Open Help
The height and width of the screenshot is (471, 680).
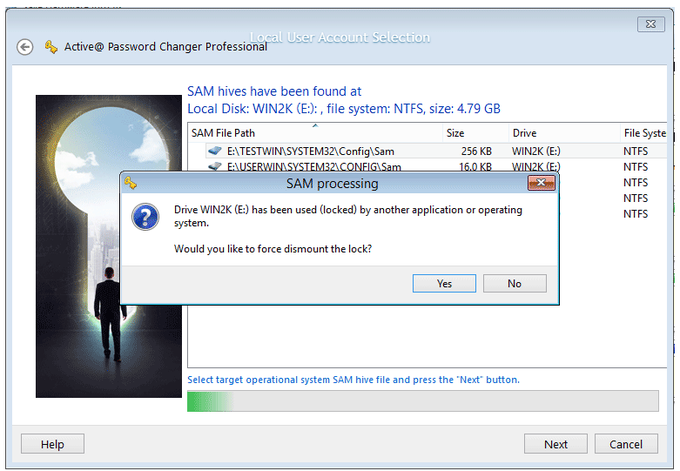52,444
